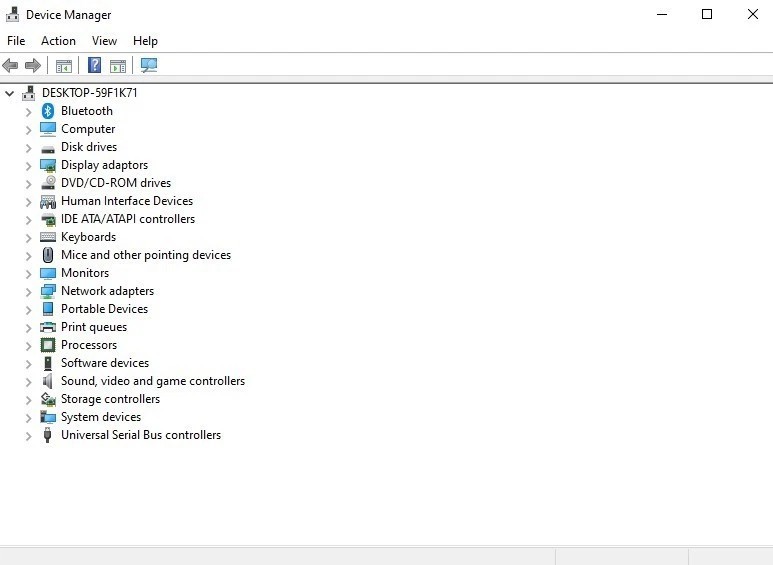Image resolution: width=773 pixels, height=565 pixels.
Task: Click the IDE ATA/ATAPI controllers icon
Action: [x=48, y=219]
